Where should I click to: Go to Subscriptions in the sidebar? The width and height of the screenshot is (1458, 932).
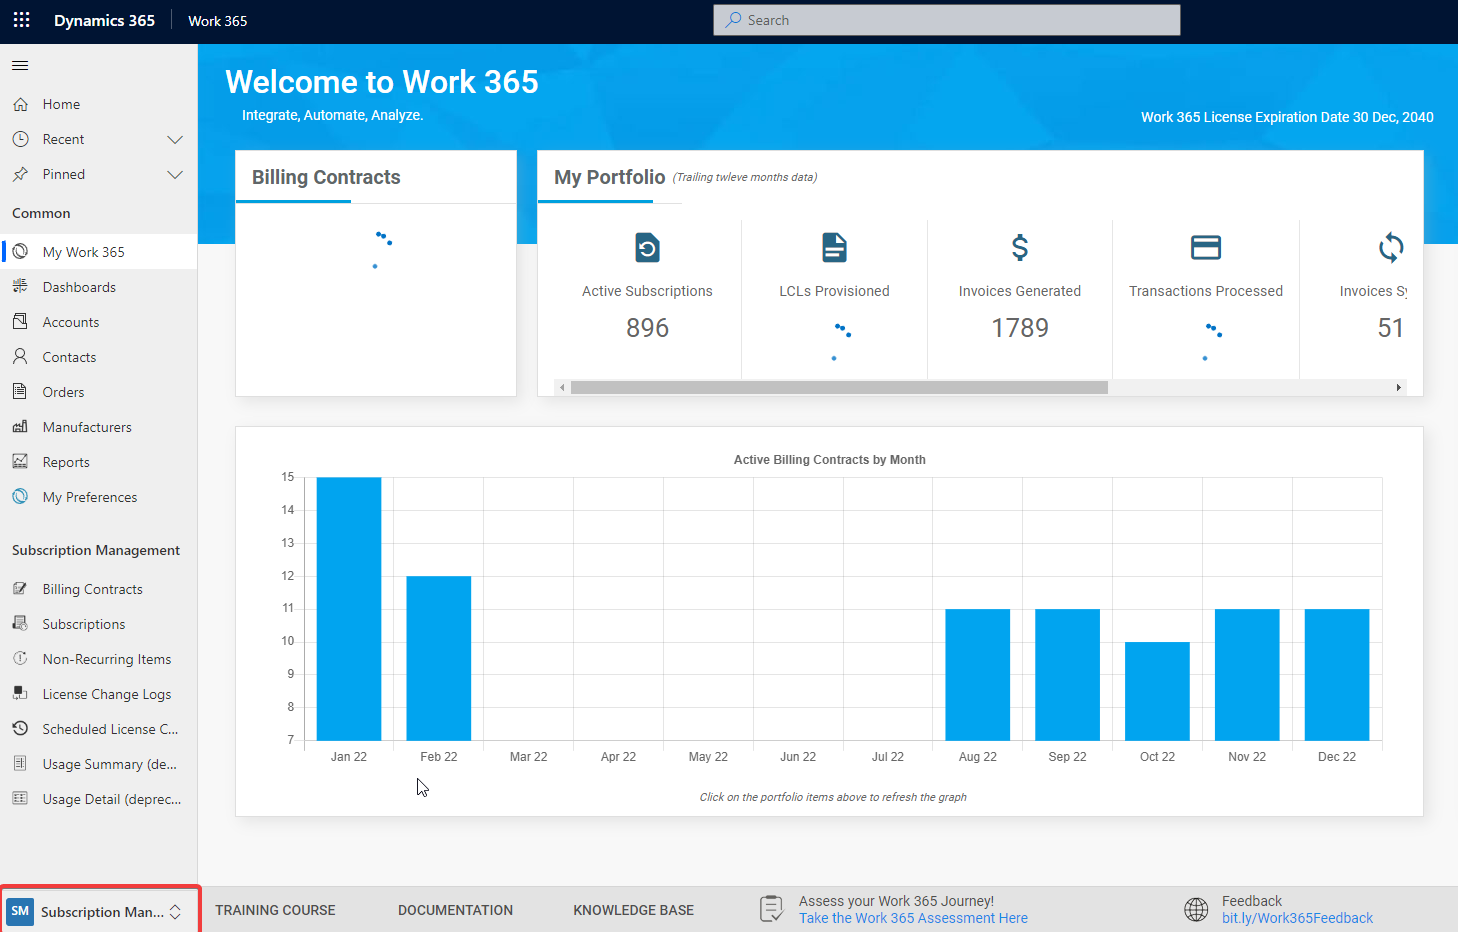(84, 624)
